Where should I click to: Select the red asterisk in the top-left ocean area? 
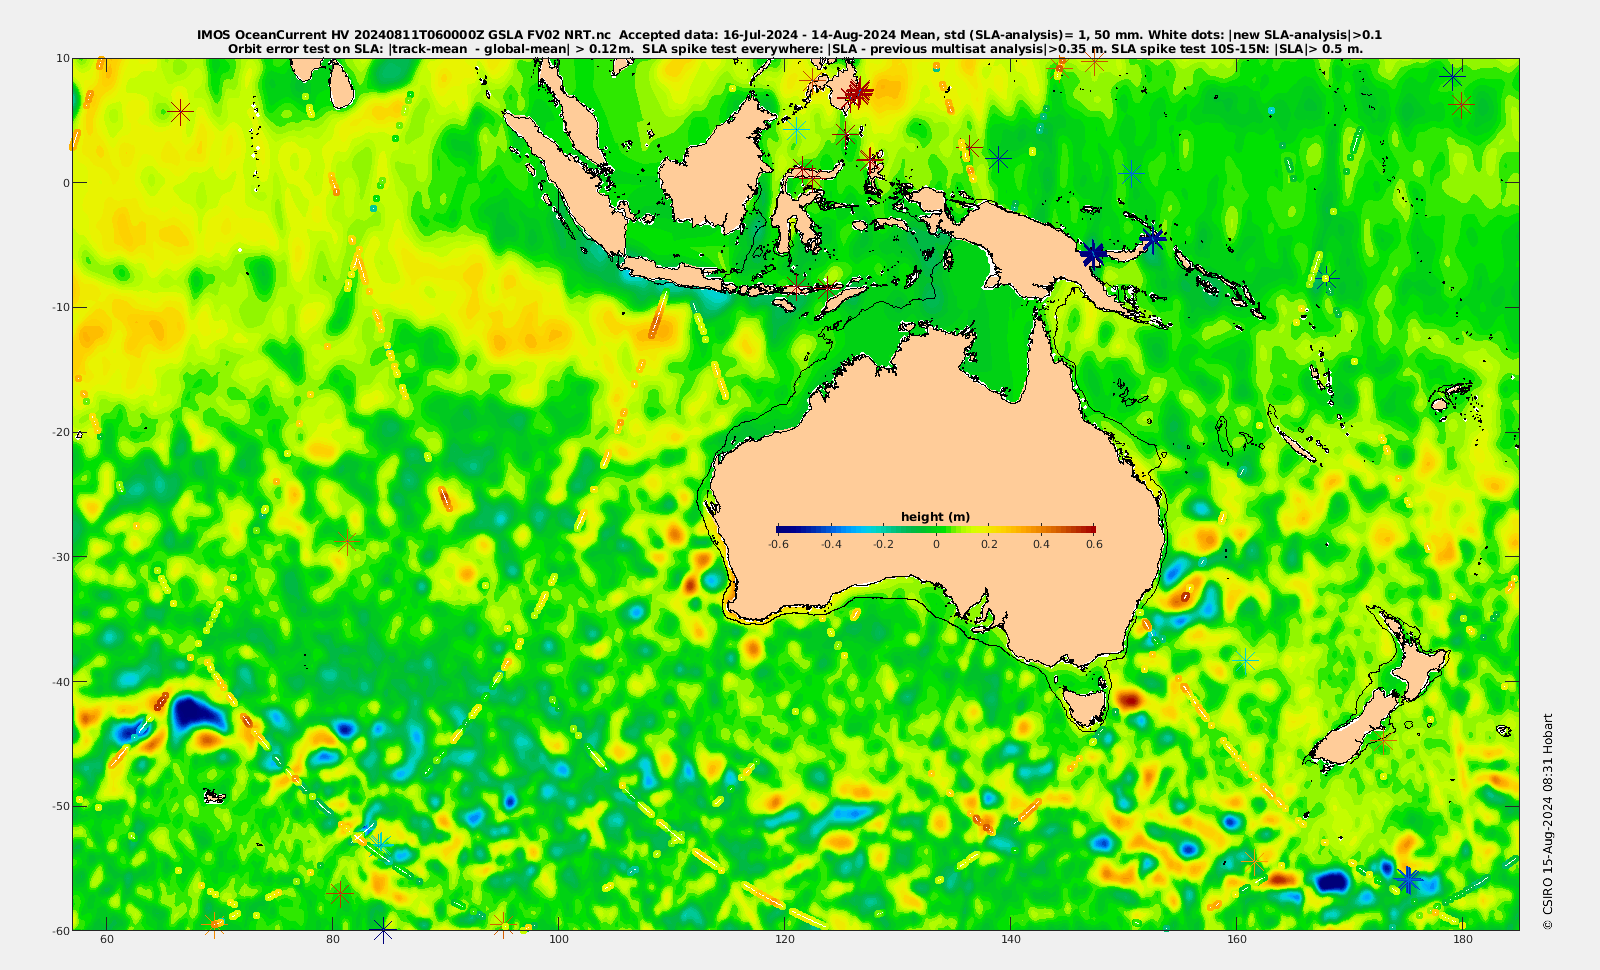point(180,112)
